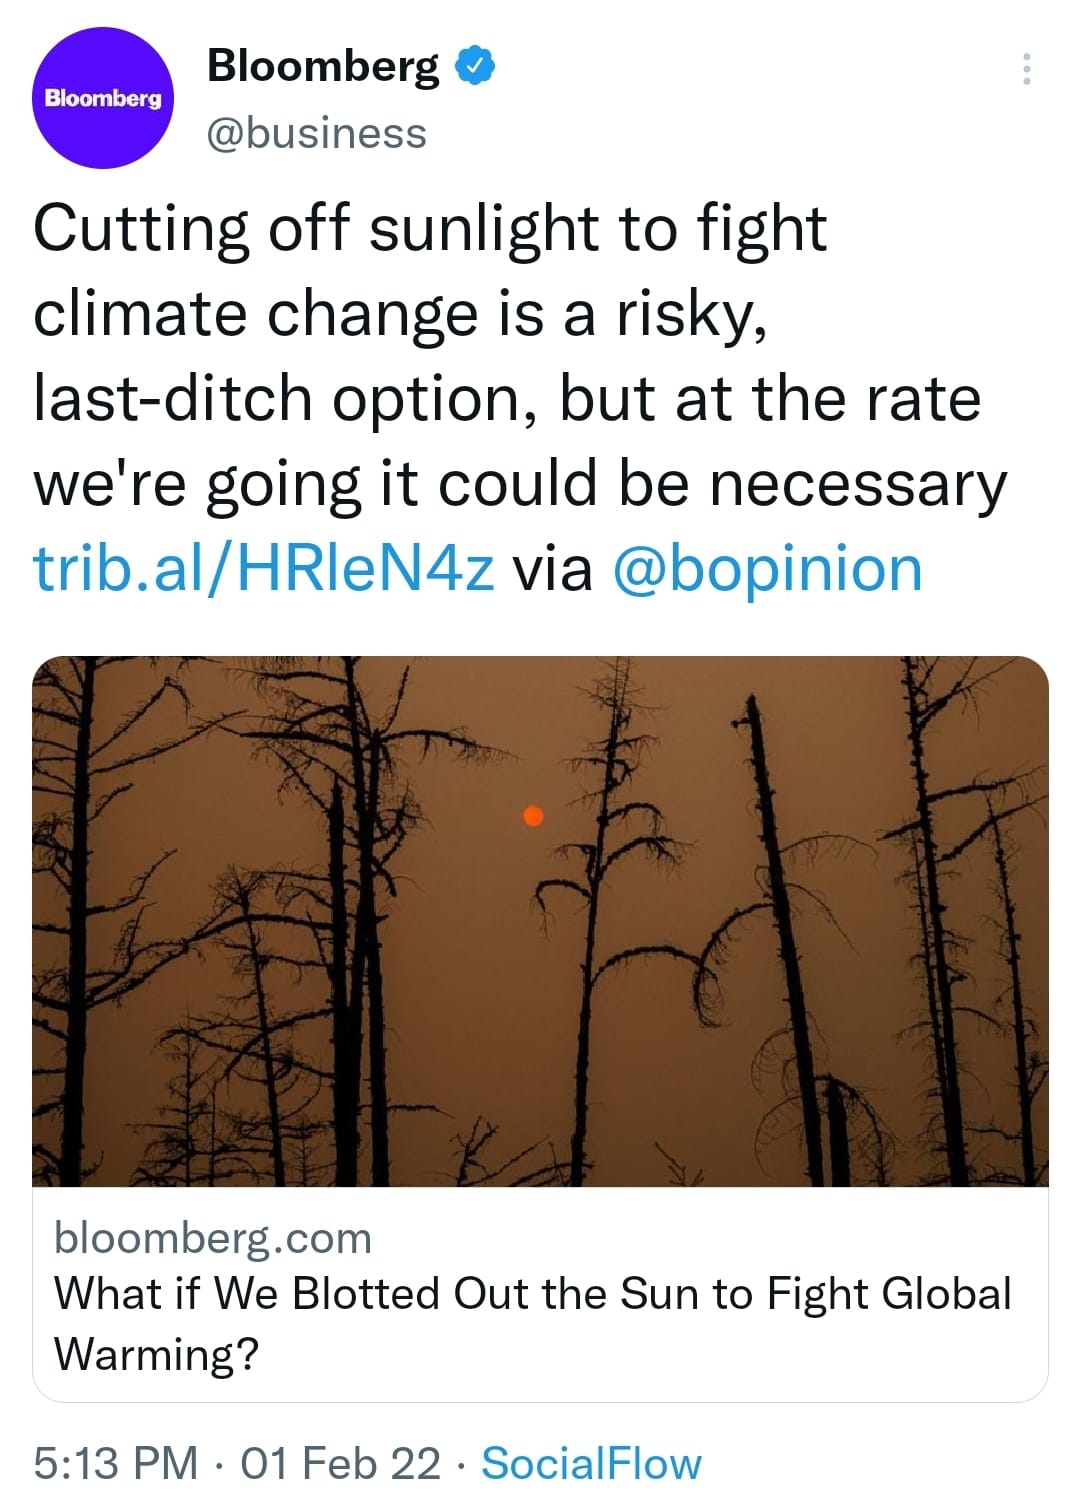The height and width of the screenshot is (1490, 1080).
Task: Click the word 'via' before the mention
Action: pyautogui.click(x=552, y=569)
